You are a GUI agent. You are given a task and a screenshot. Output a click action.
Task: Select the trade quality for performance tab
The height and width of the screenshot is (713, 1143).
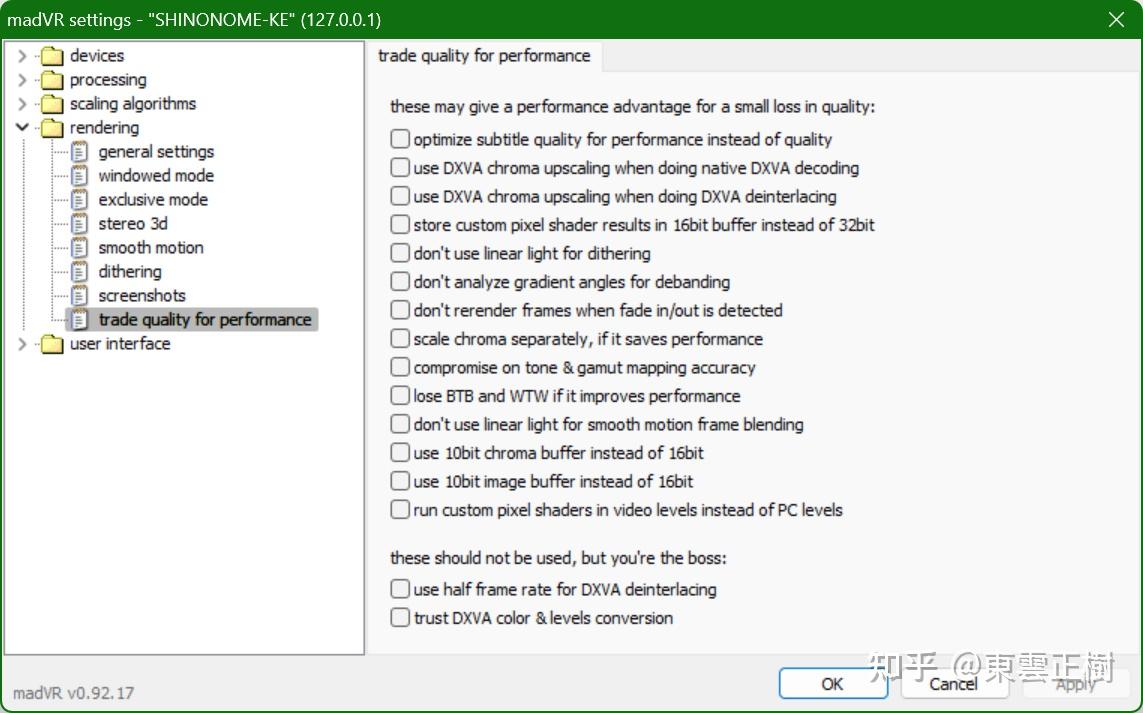pyautogui.click(x=484, y=56)
